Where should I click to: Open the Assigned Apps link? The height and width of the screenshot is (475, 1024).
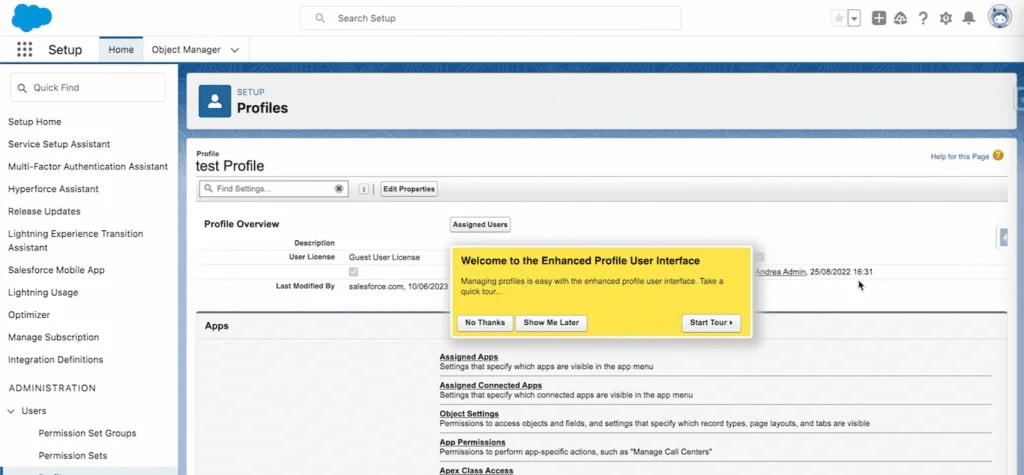click(x=469, y=357)
